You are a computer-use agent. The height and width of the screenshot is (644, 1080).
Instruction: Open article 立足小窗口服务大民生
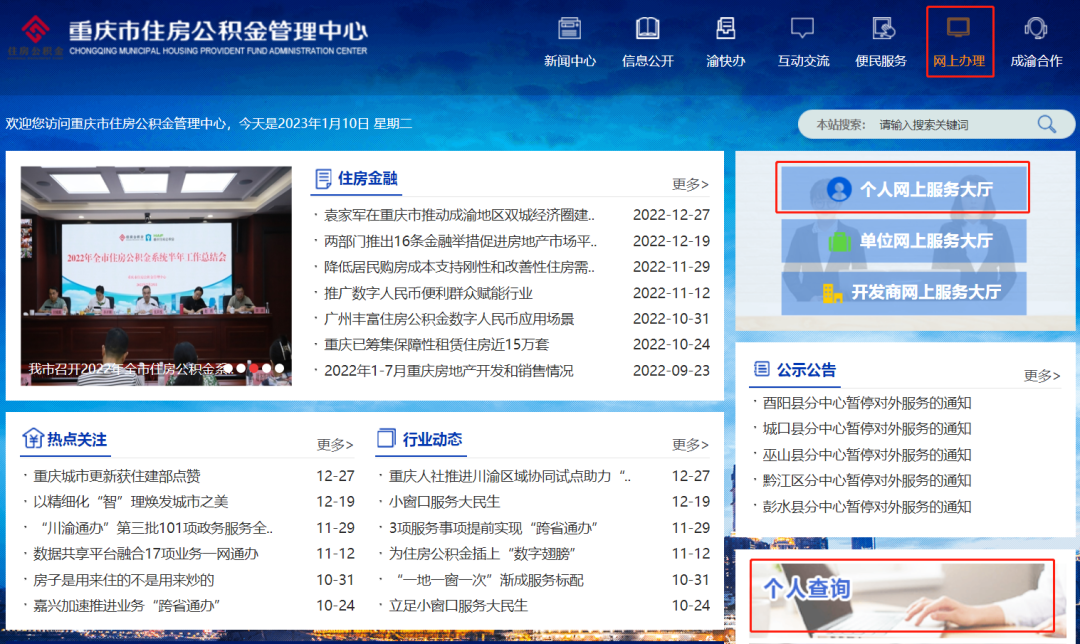point(458,605)
